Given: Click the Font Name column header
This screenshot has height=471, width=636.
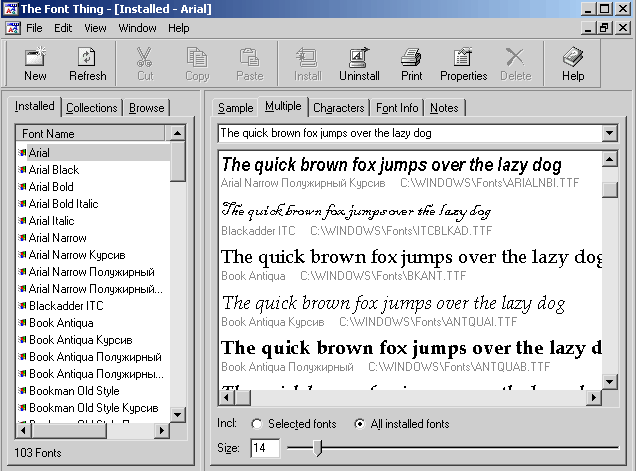Looking at the screenshot, I should tap(90, 133).
